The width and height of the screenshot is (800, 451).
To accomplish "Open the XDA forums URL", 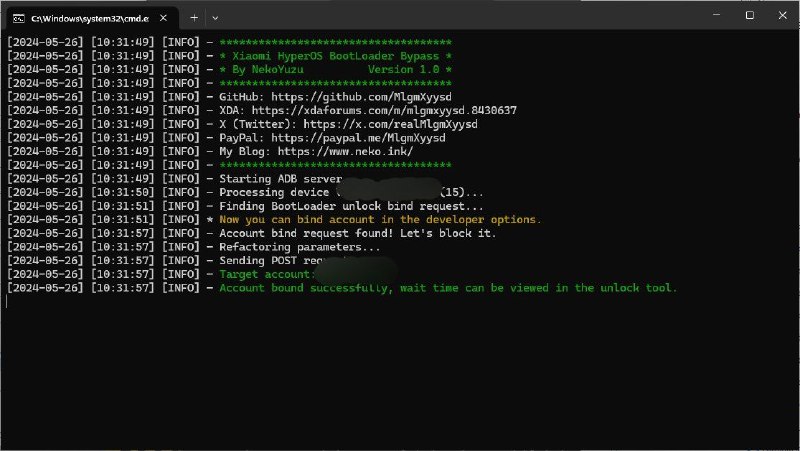I will click(383, 110).
